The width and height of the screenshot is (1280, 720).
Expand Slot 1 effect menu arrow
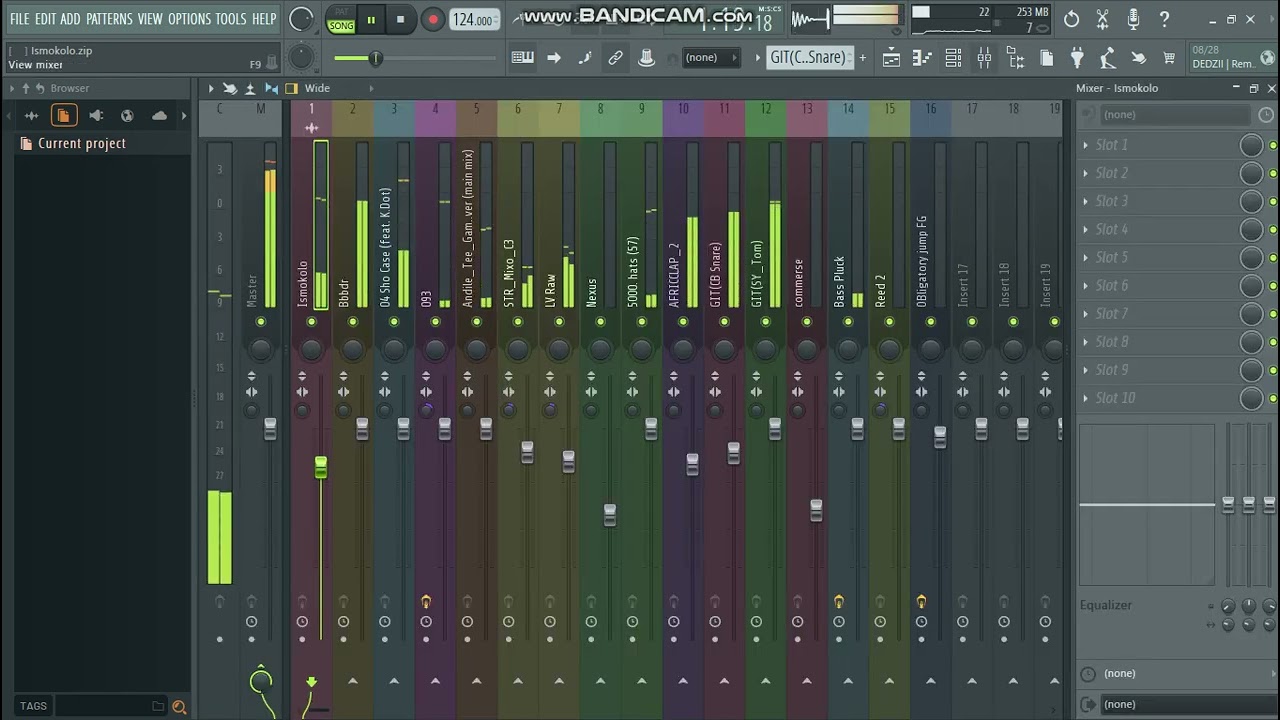coord(1085,145)
